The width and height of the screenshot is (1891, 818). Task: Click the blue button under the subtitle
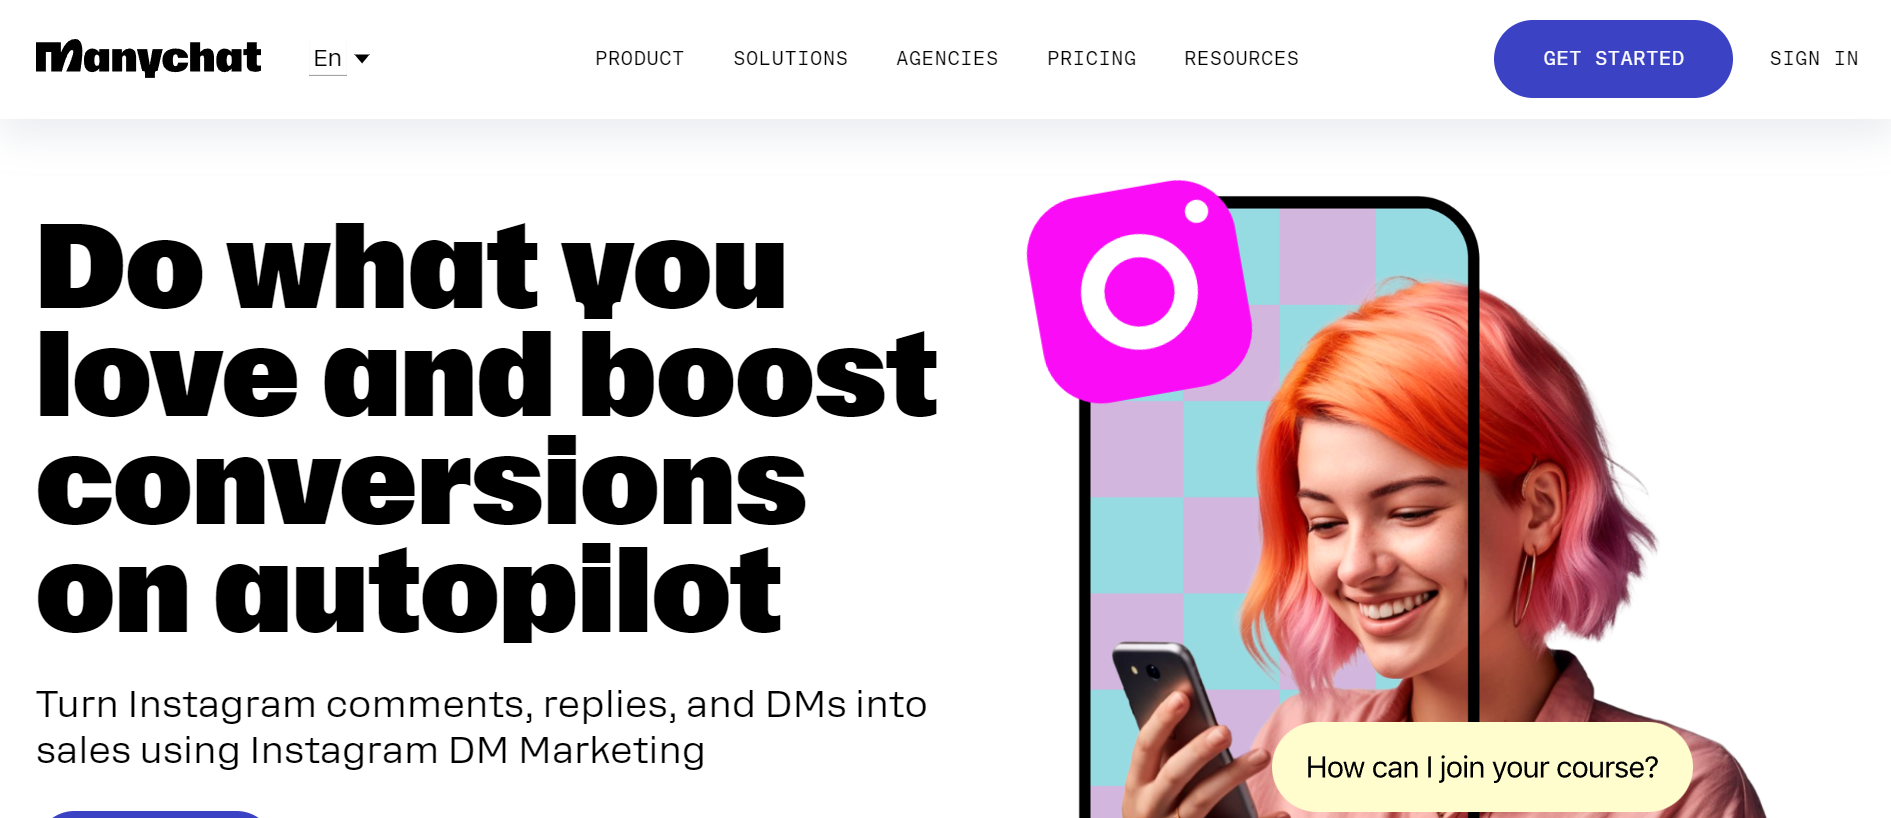(153, 814)
